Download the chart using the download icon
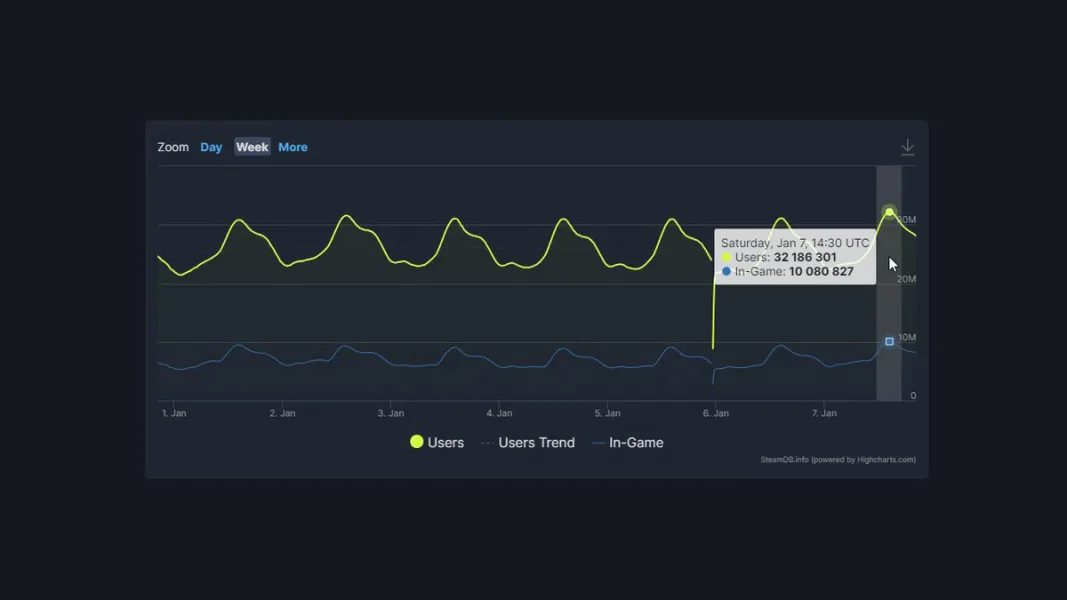1067x600 pixels. pos(907,147)
